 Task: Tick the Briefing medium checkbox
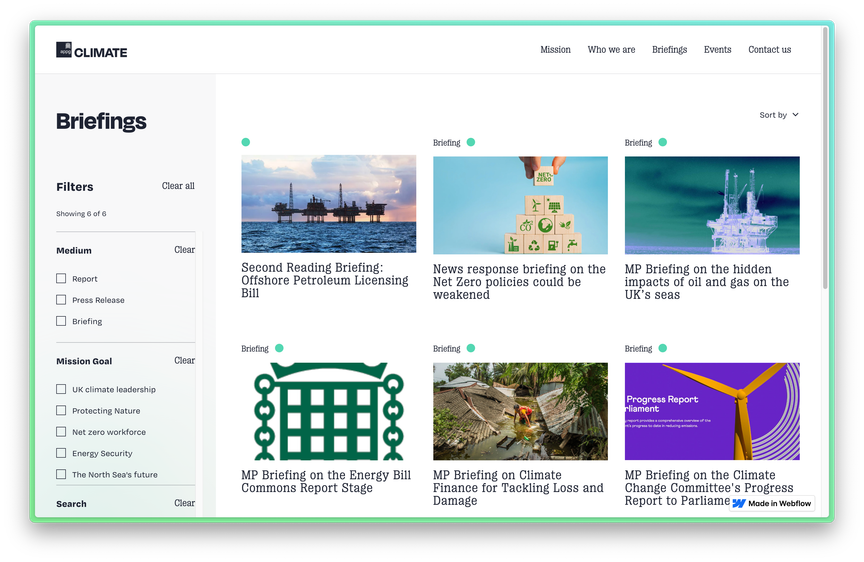(61, 321)
